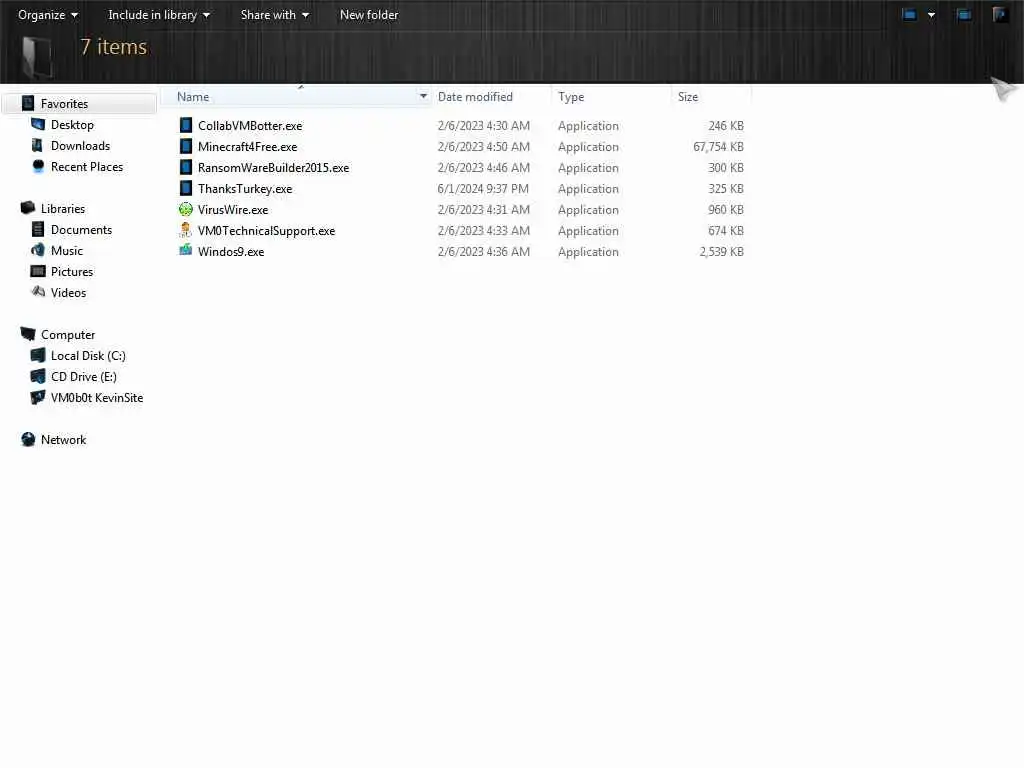Select file name VirusWire.exe
This screenshot has width=1024, height=768.
[x=233, y=209]
